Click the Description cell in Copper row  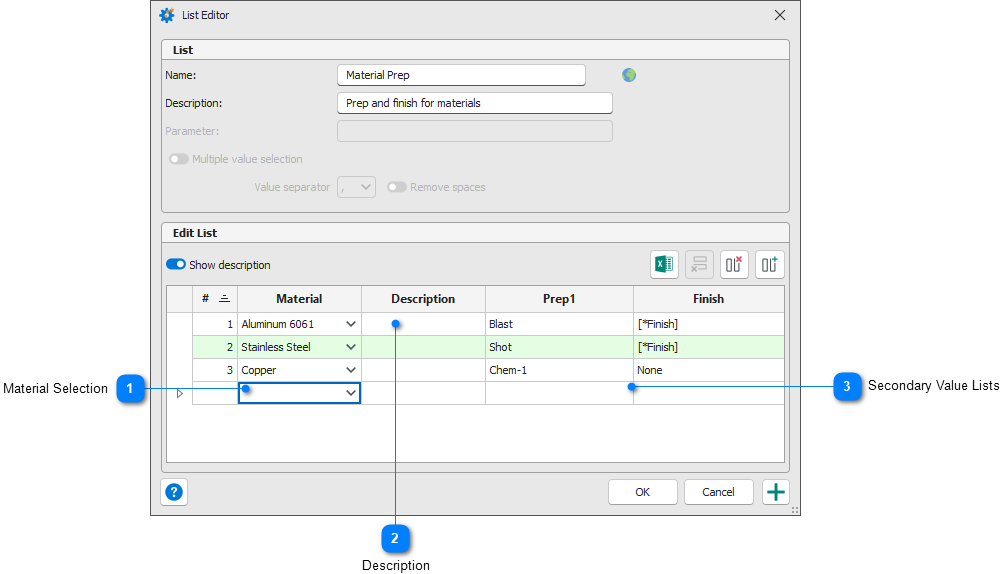tap(423, 370)
